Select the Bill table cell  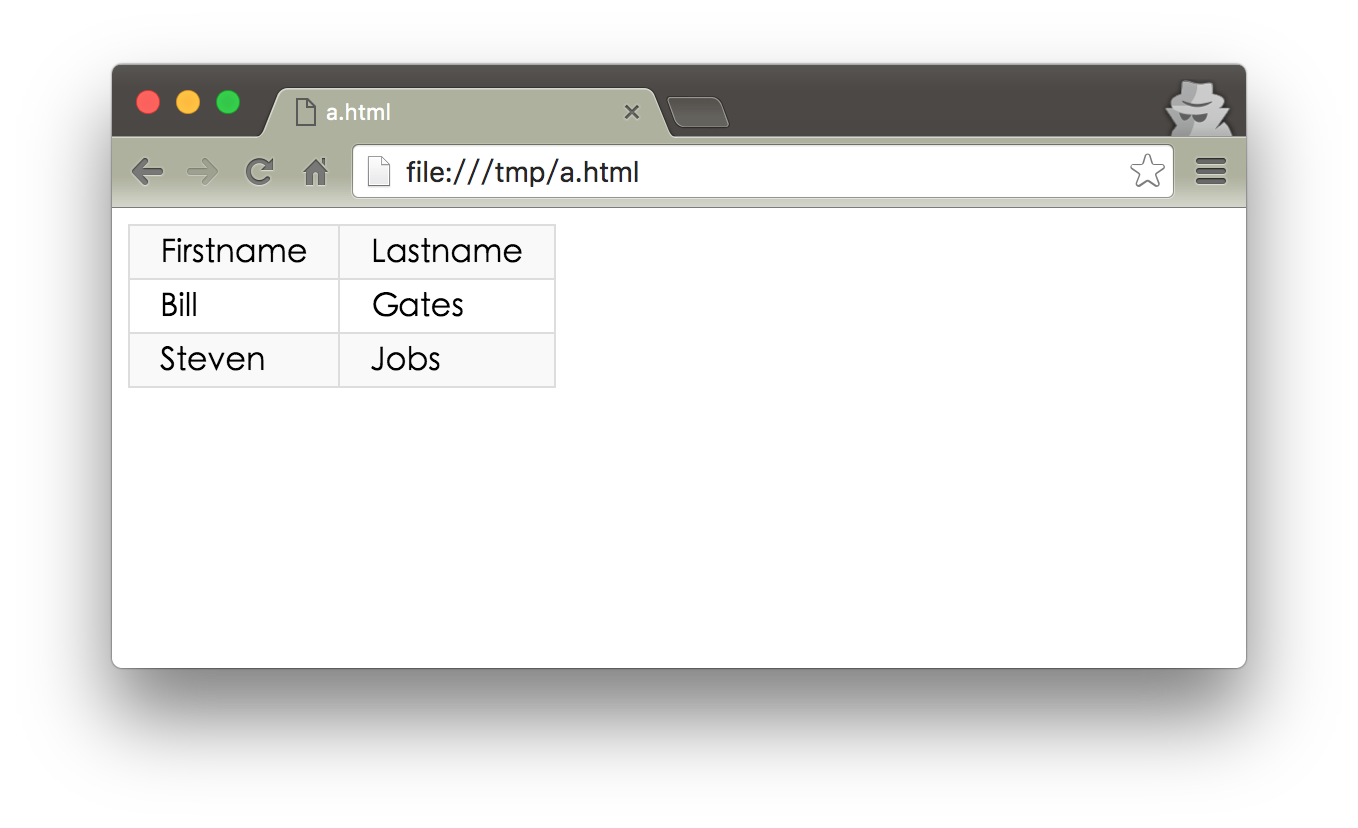click(x=234, y=305)
